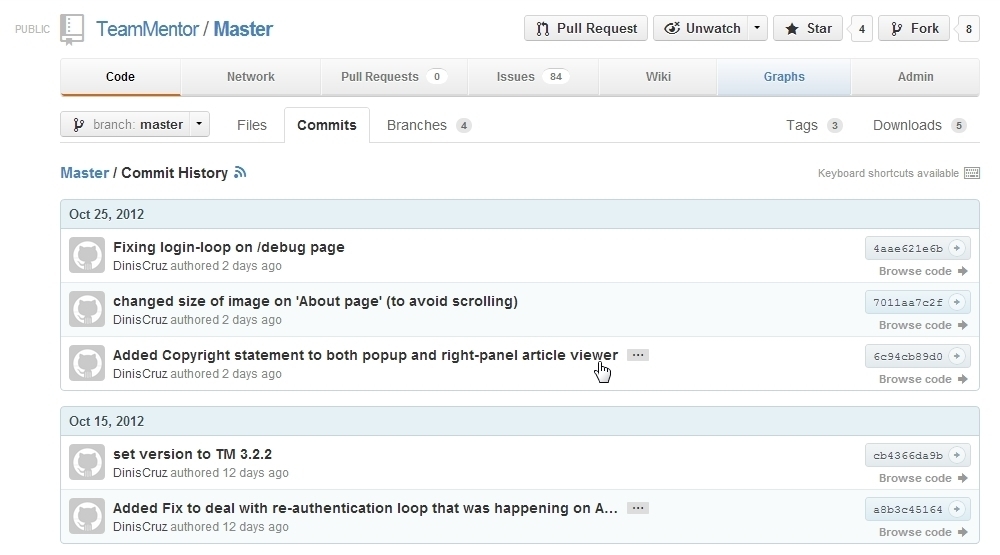Expand the Copyright statement commit message ellipsis

coord(638,355)
